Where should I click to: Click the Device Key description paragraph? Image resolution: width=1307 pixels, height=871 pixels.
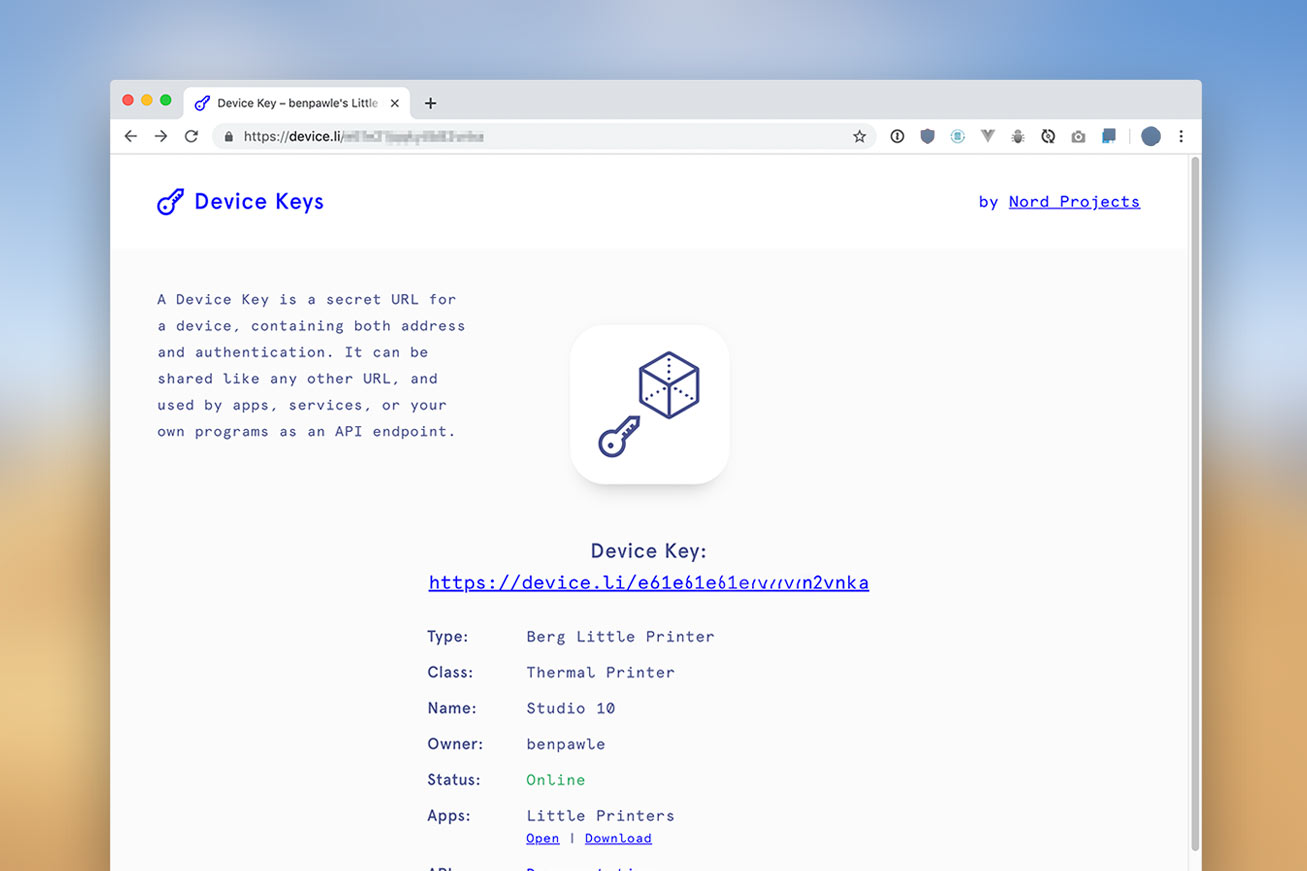(x=311, y=366)
